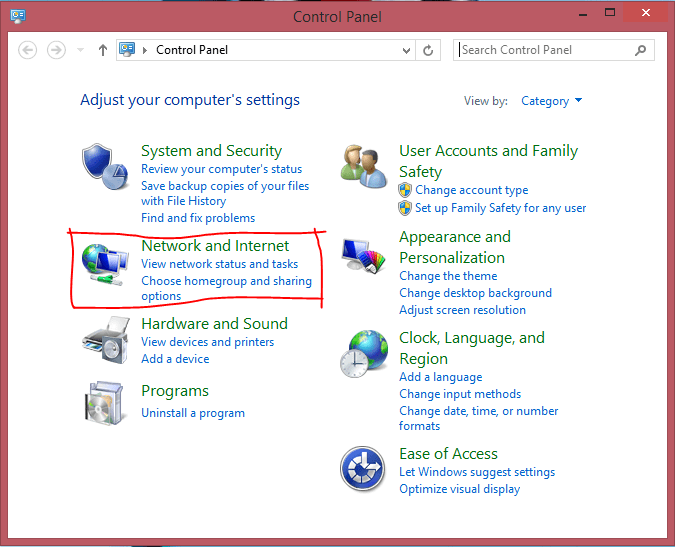Viewport: 675px width, 547px height.
Task: Click Let Windows suggest settings
Action: [x=477, y=472]
